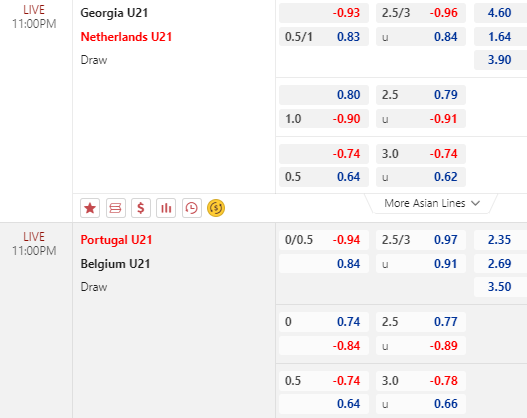Viewport: 527px width, 418px height.
Task: Add Georgia U21 match to favorites star
Action: pos(90,208)
